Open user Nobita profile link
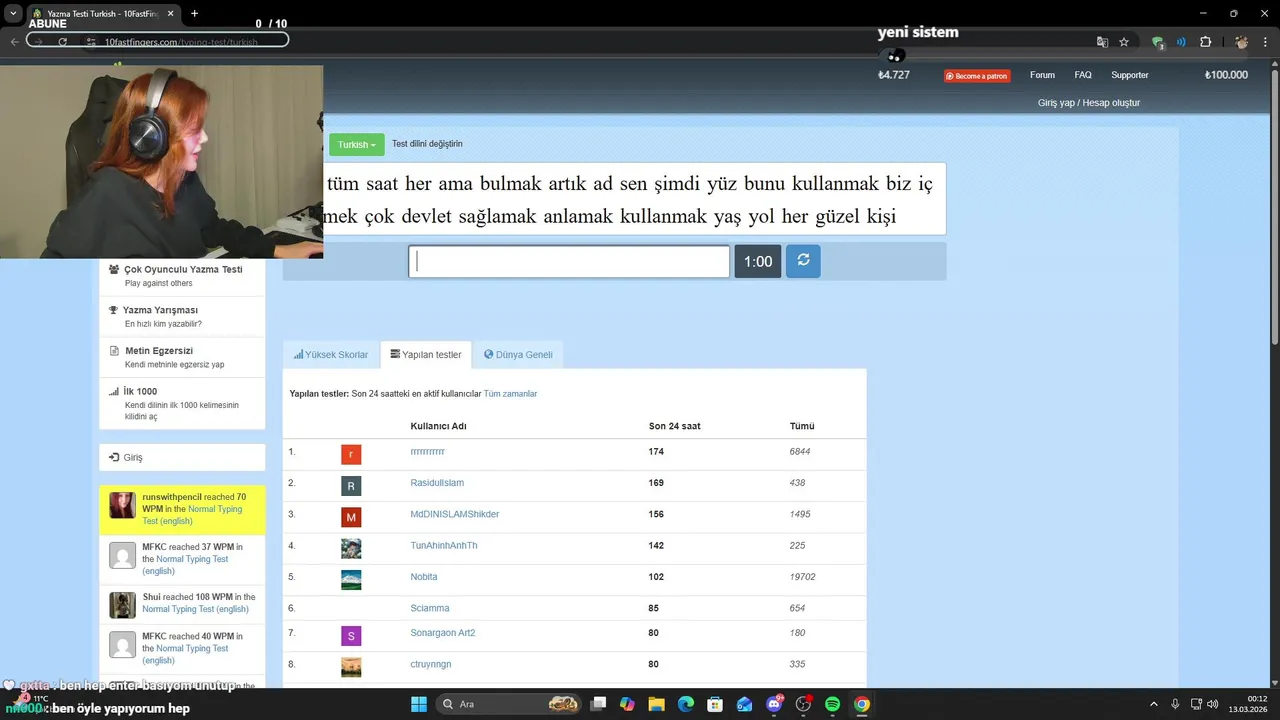Viewport: 1280px width, 720px height. (423, 577)
